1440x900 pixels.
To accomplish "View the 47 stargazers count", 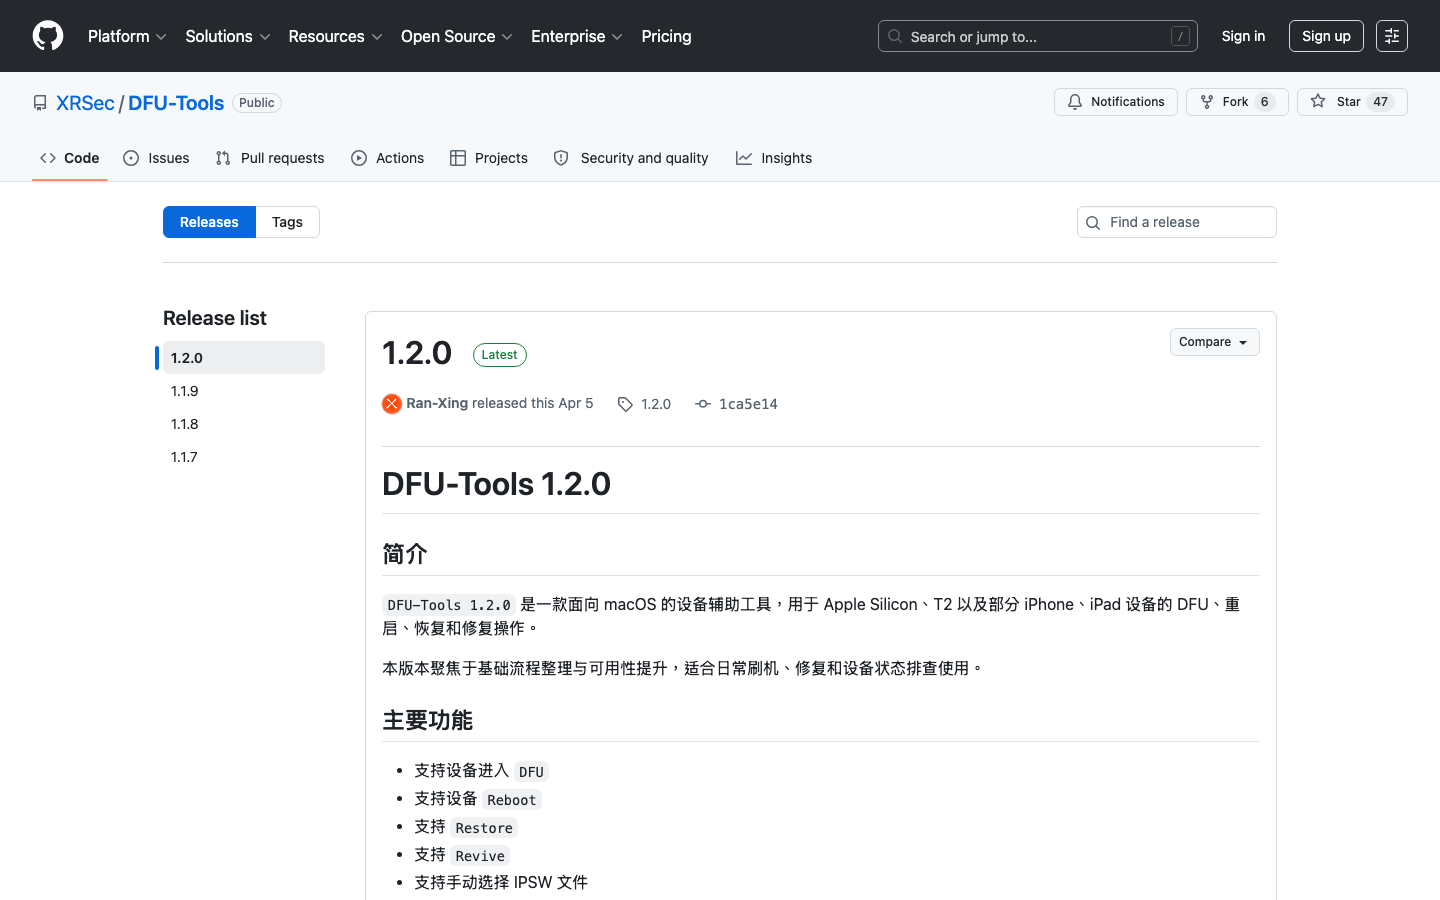I will pos(1381,102).
